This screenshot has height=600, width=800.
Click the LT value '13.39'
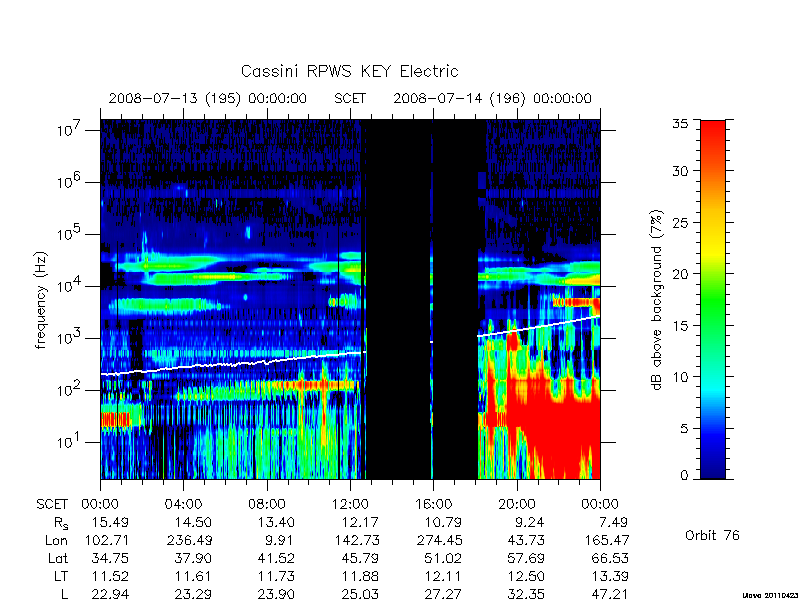[x=610, y=577]
